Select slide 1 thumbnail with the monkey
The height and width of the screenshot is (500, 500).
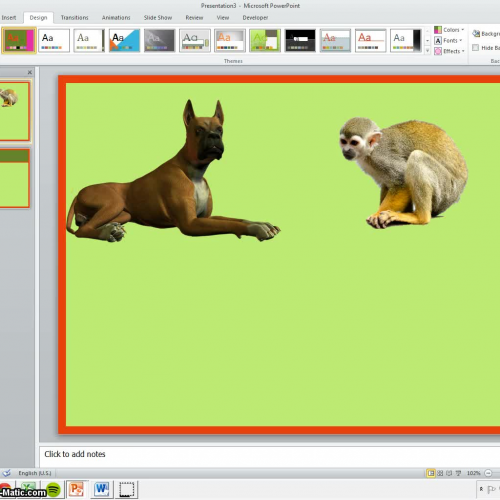(x=14, y=111)
